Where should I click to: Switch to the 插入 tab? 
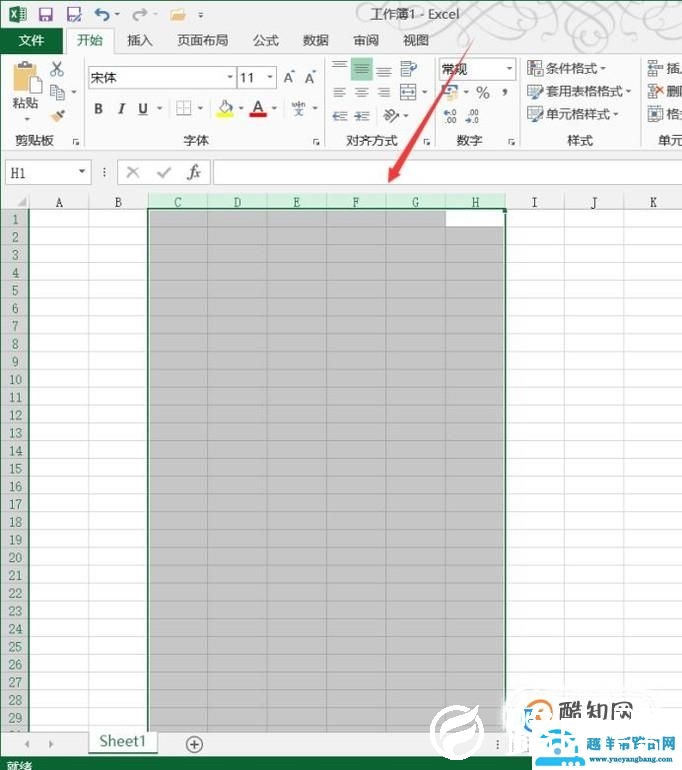pos(139,40)
